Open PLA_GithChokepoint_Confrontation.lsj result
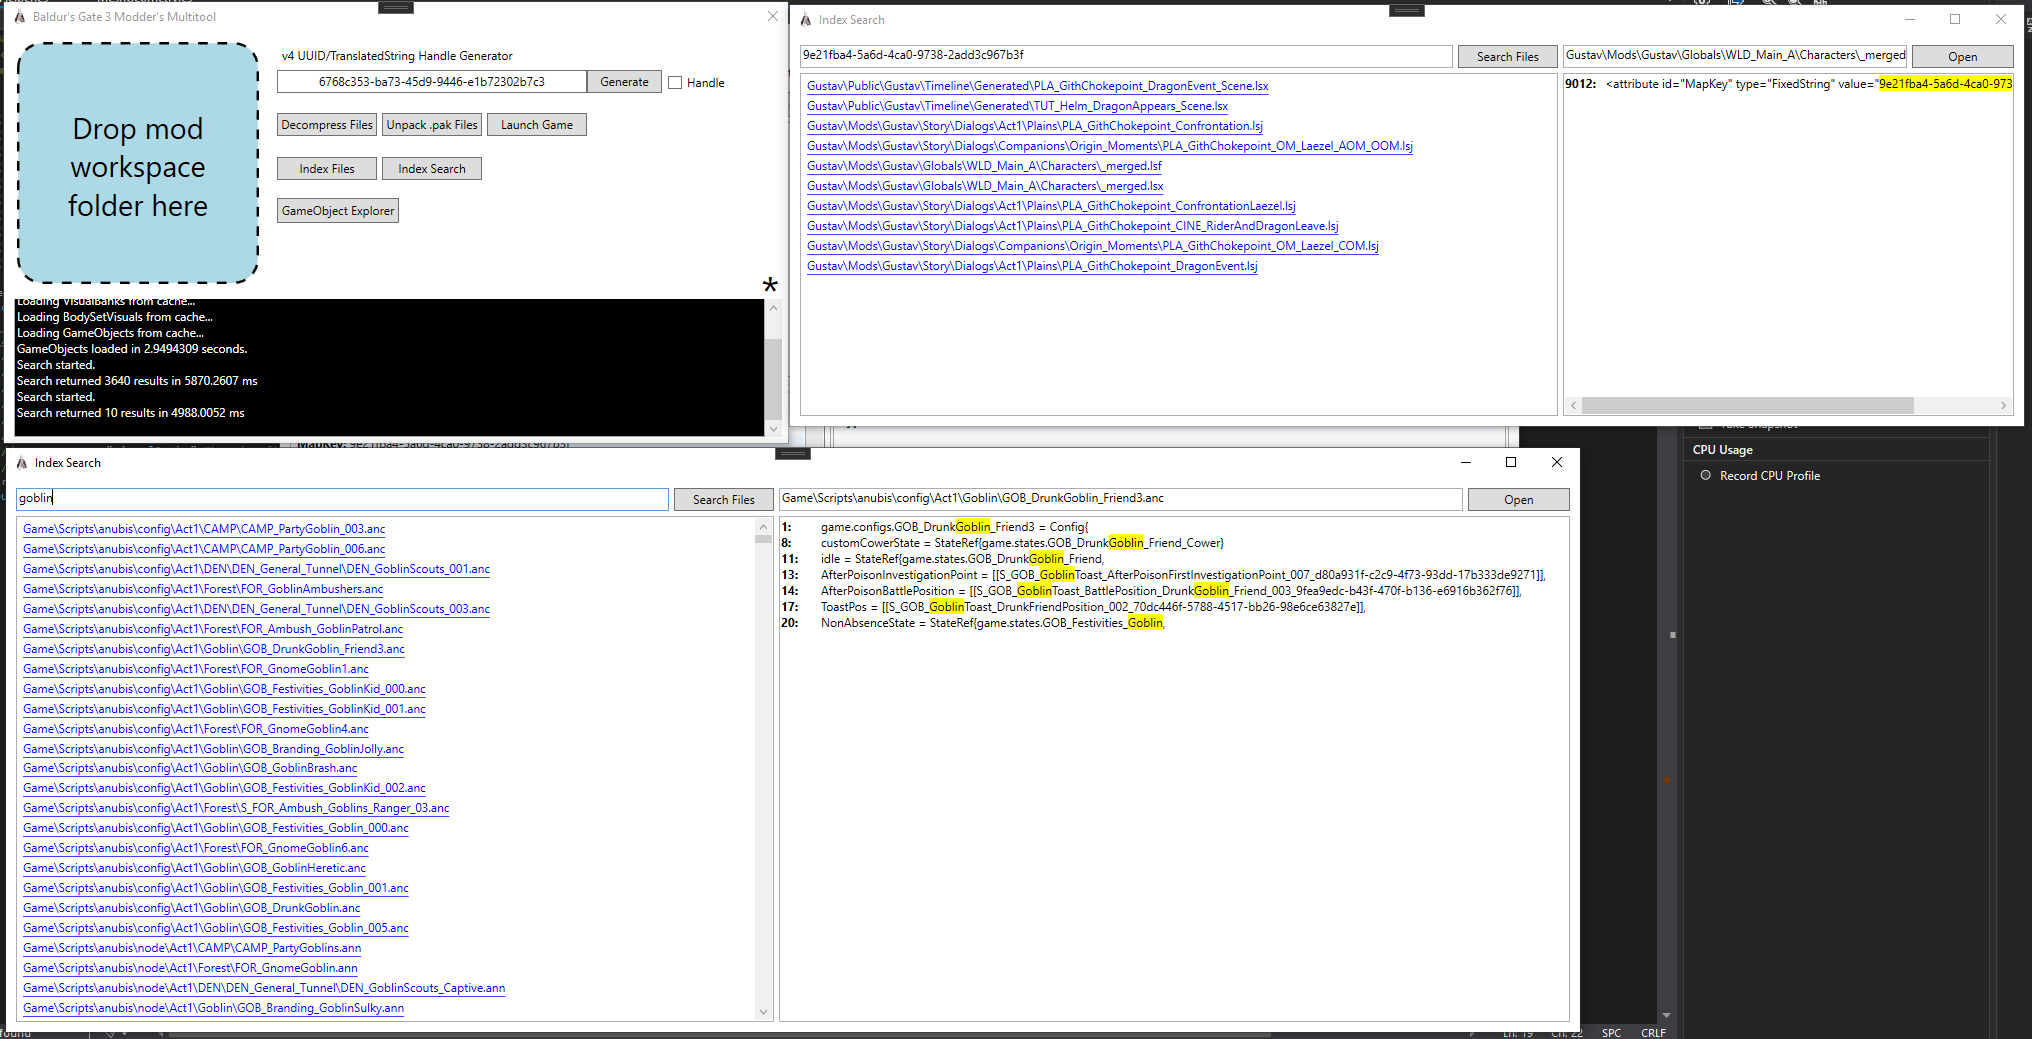Screen dimensions: 2032x1039 [1035, 126]
